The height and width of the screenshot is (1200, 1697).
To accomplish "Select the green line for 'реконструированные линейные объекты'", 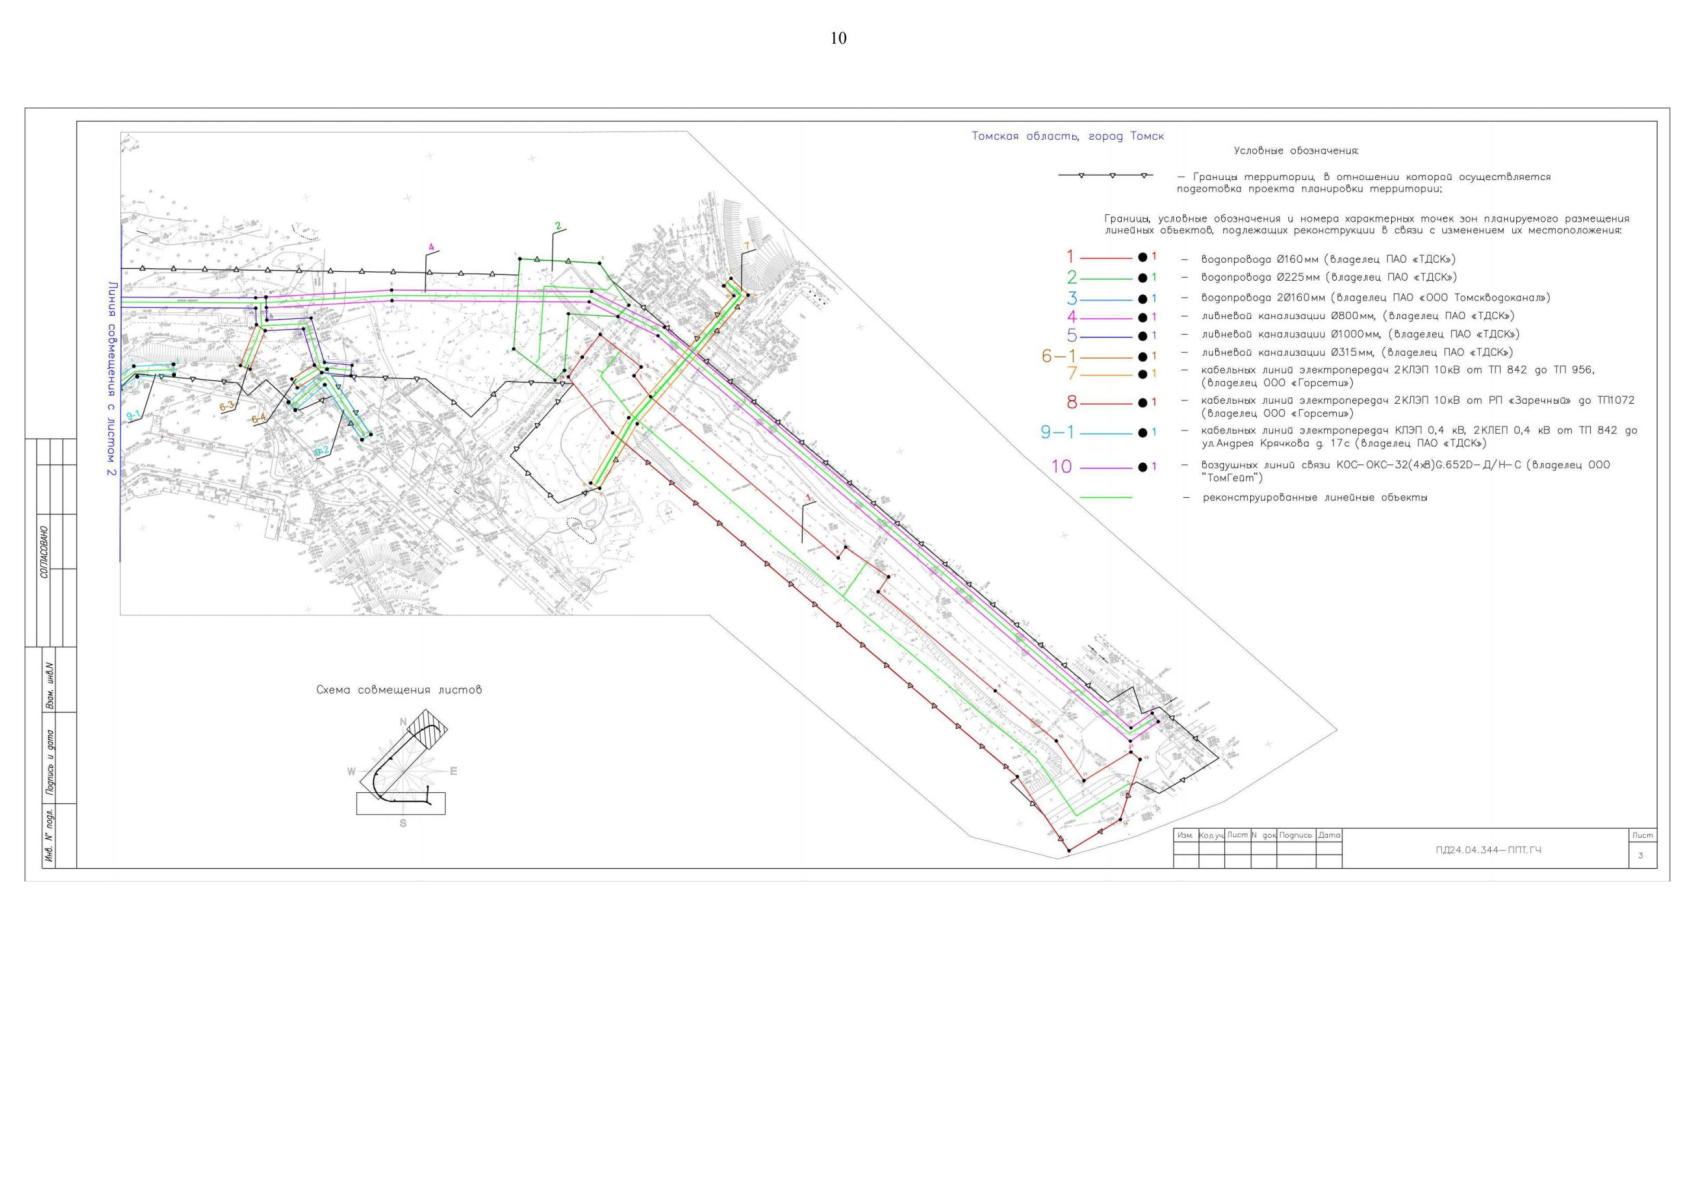I will (1106, 498).
